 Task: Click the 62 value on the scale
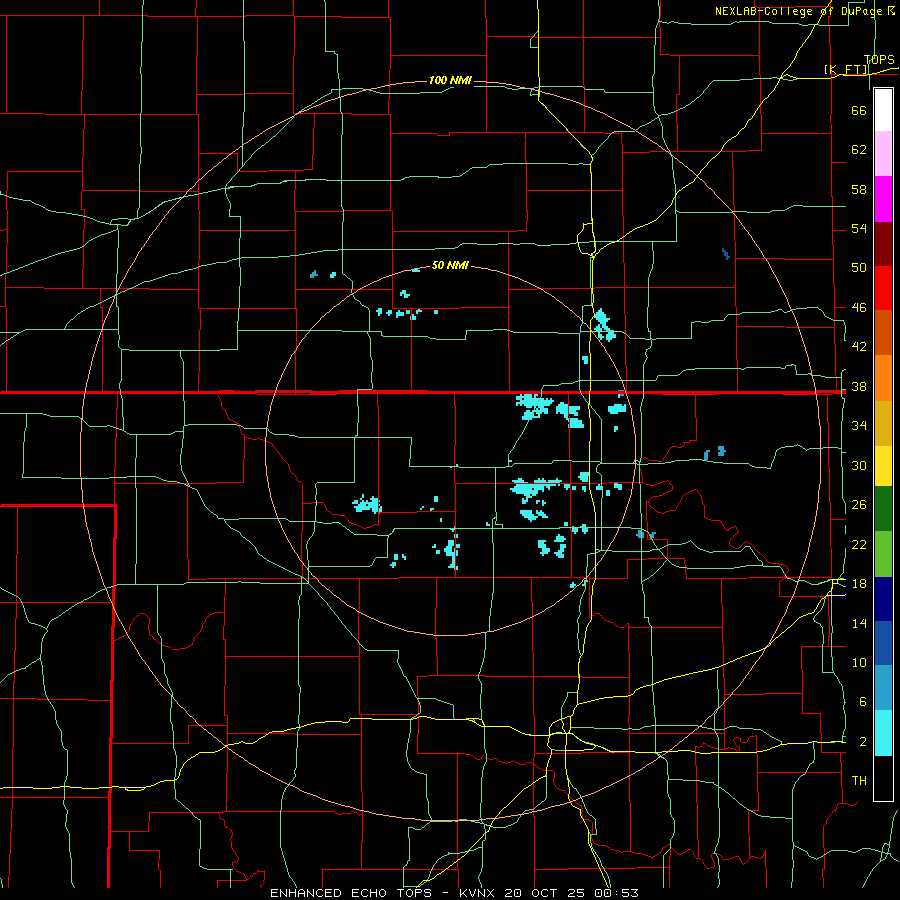tap(859, 150)
